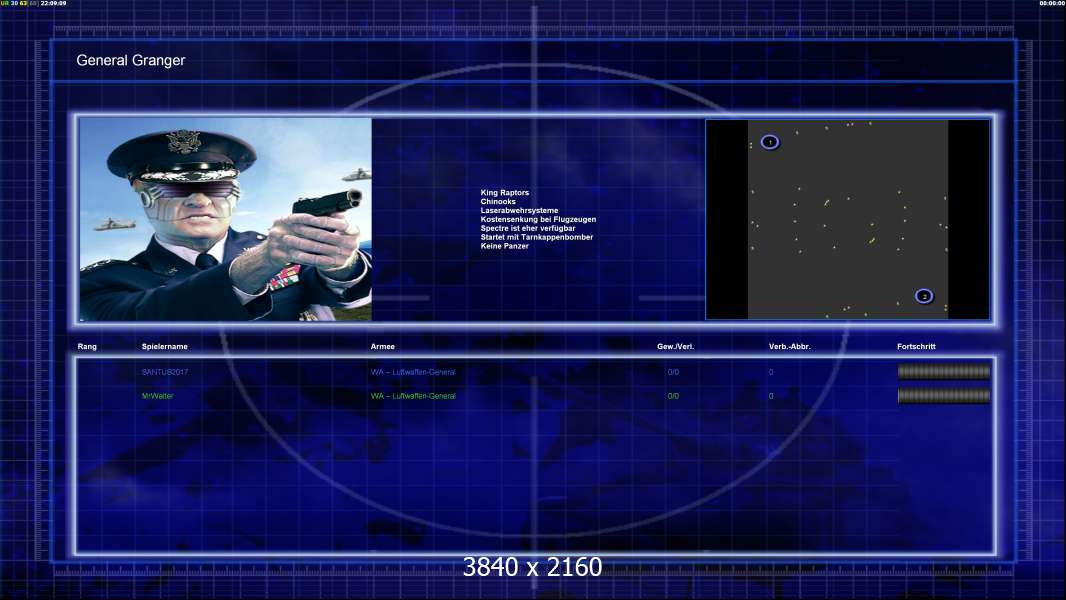Click the 'General Granger' title text
This screenshot has width=1066, height=600.
click(x=131, y=60)
